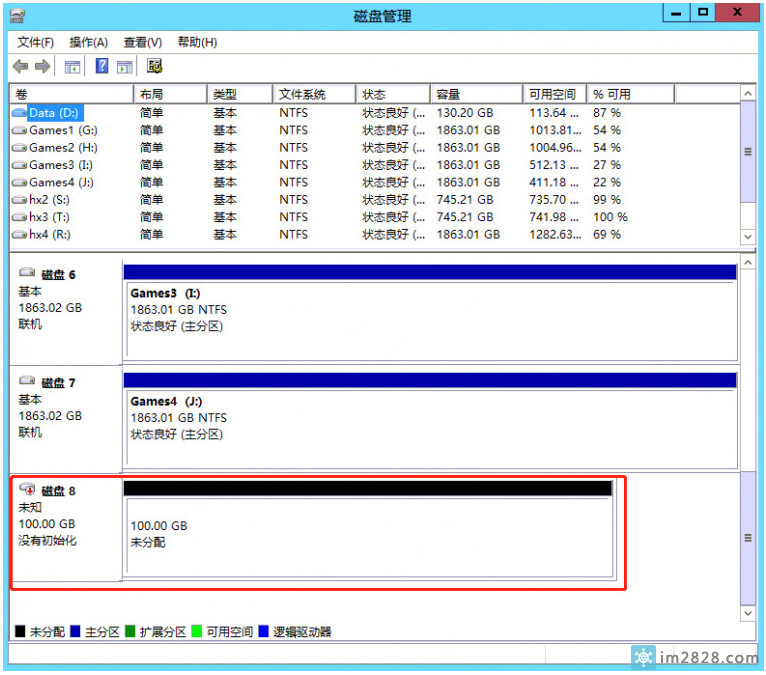Click the volume list scrollbar down arrow
Image resolution: width=766 pixels, height=675 pixels.
[747, 236]
